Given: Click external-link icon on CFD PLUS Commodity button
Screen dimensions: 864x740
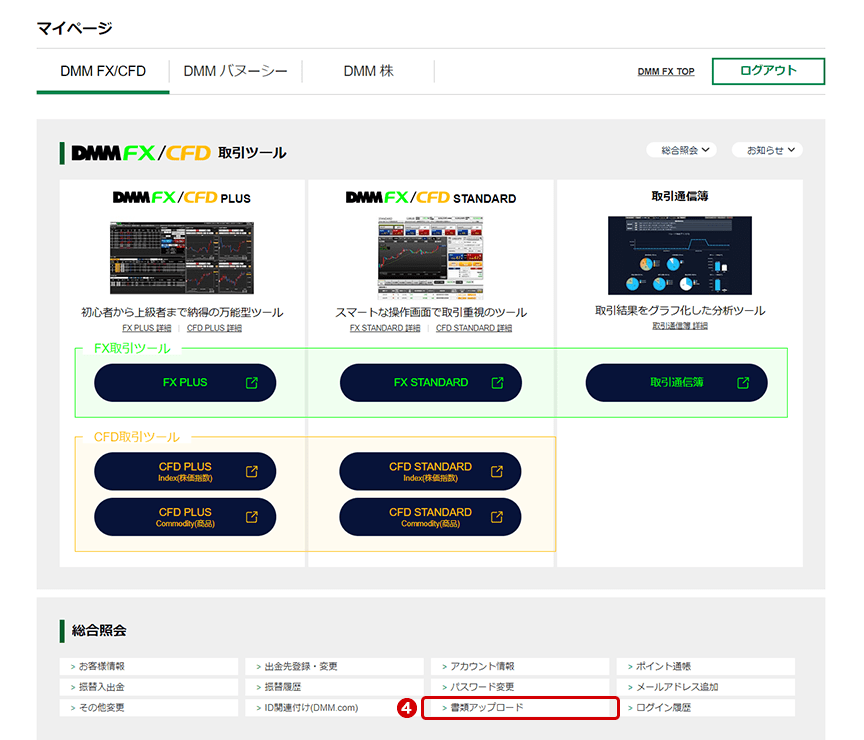Looking at the screenshot, I should click(252, 517).
